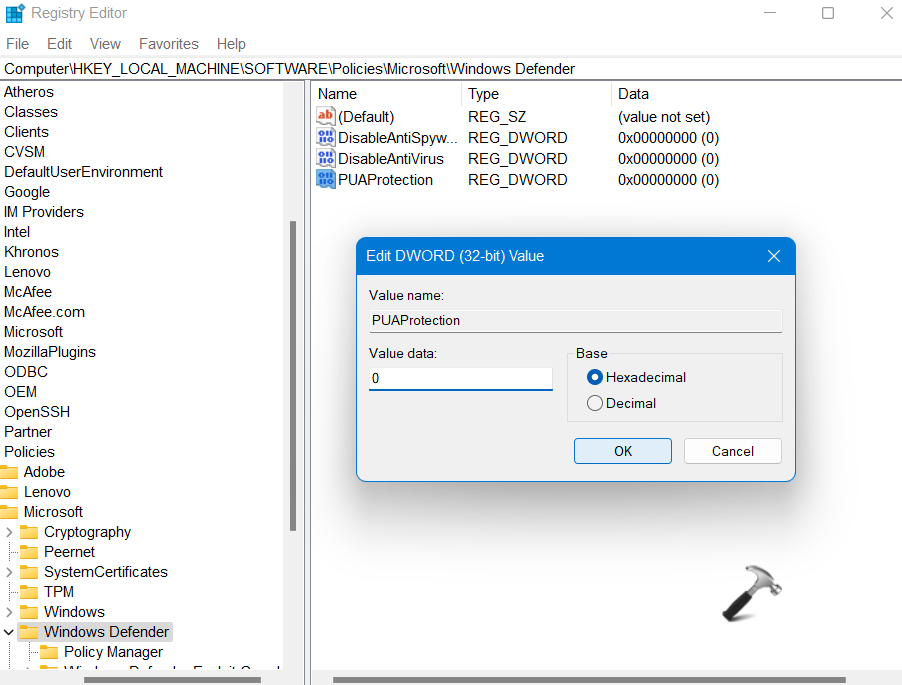Collapse the Windows Defender key
902x685 pixels.
pyautogui.click(x=9, y=632)
